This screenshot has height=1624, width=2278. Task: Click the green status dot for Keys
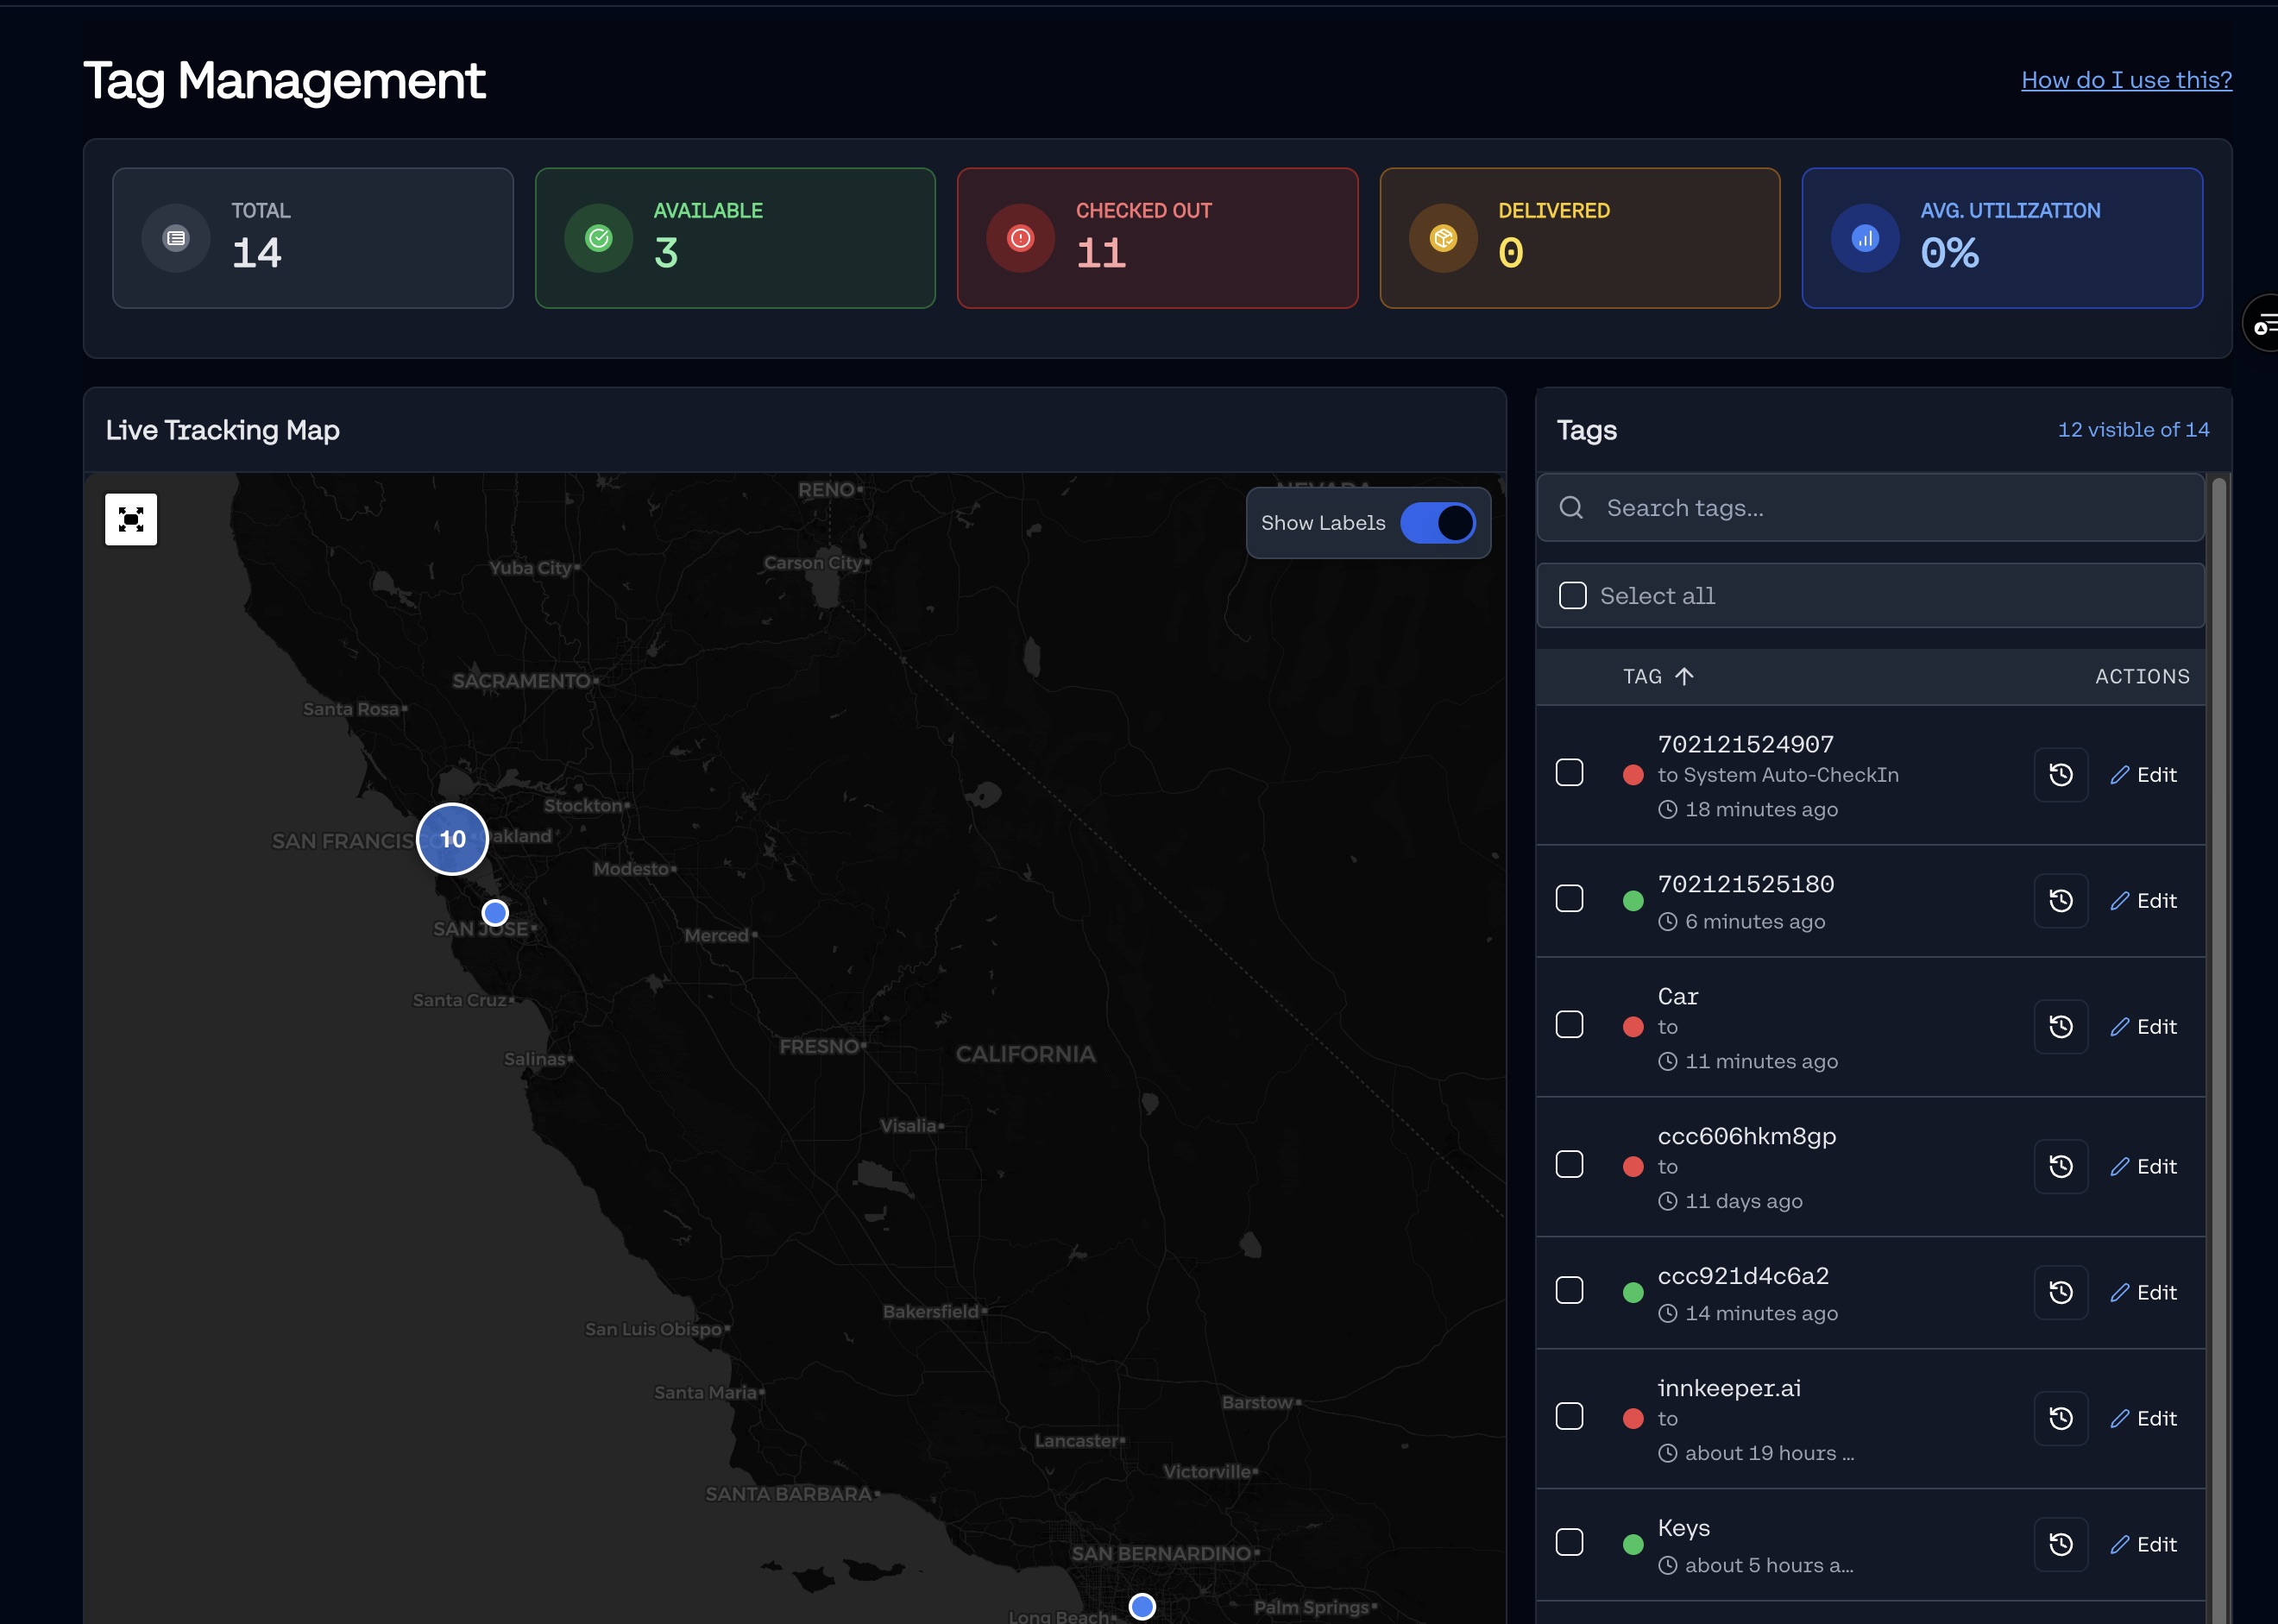click(1633, 1545)
